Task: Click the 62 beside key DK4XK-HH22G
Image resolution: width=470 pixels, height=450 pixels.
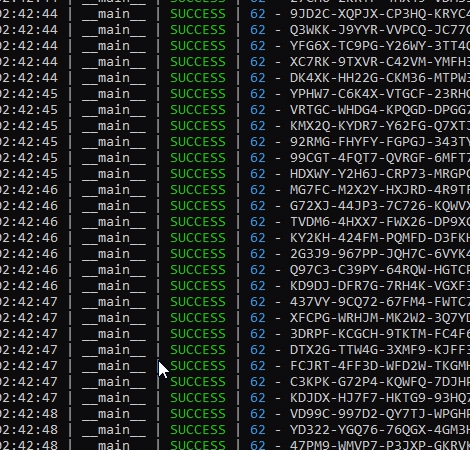Action: [x=258, y=78]
